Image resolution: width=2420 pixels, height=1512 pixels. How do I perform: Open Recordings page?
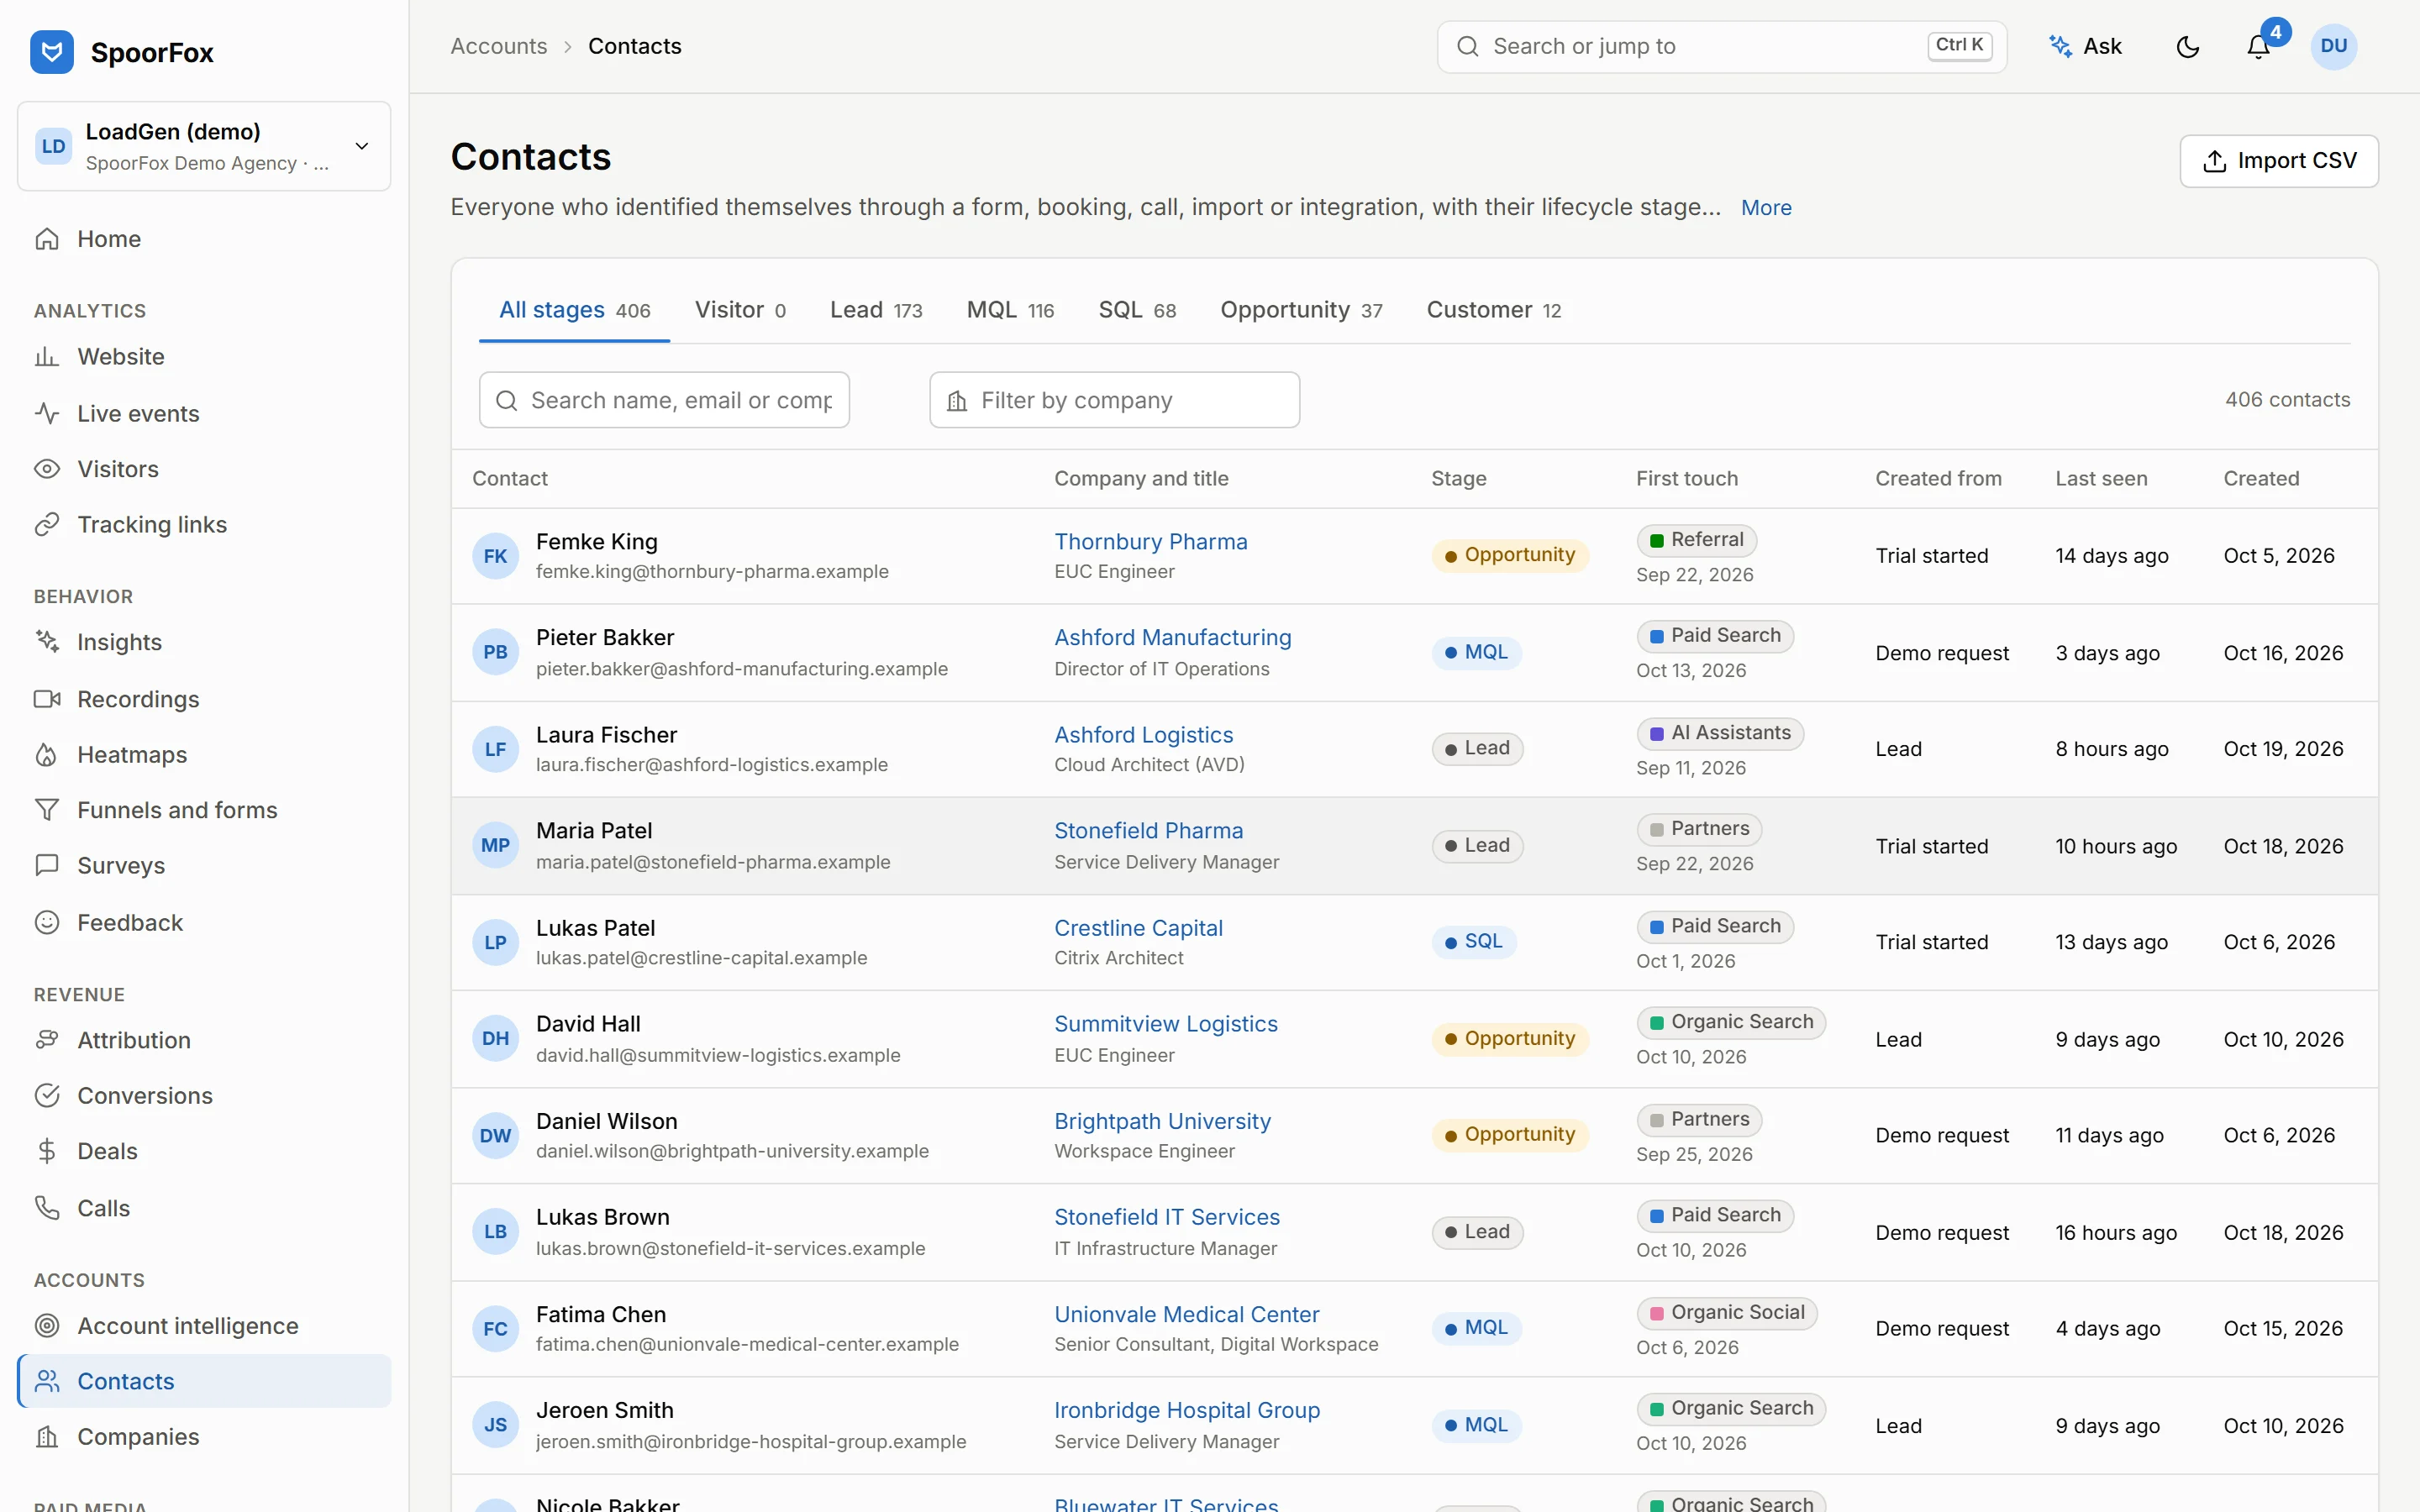click(x=203, y=699)
